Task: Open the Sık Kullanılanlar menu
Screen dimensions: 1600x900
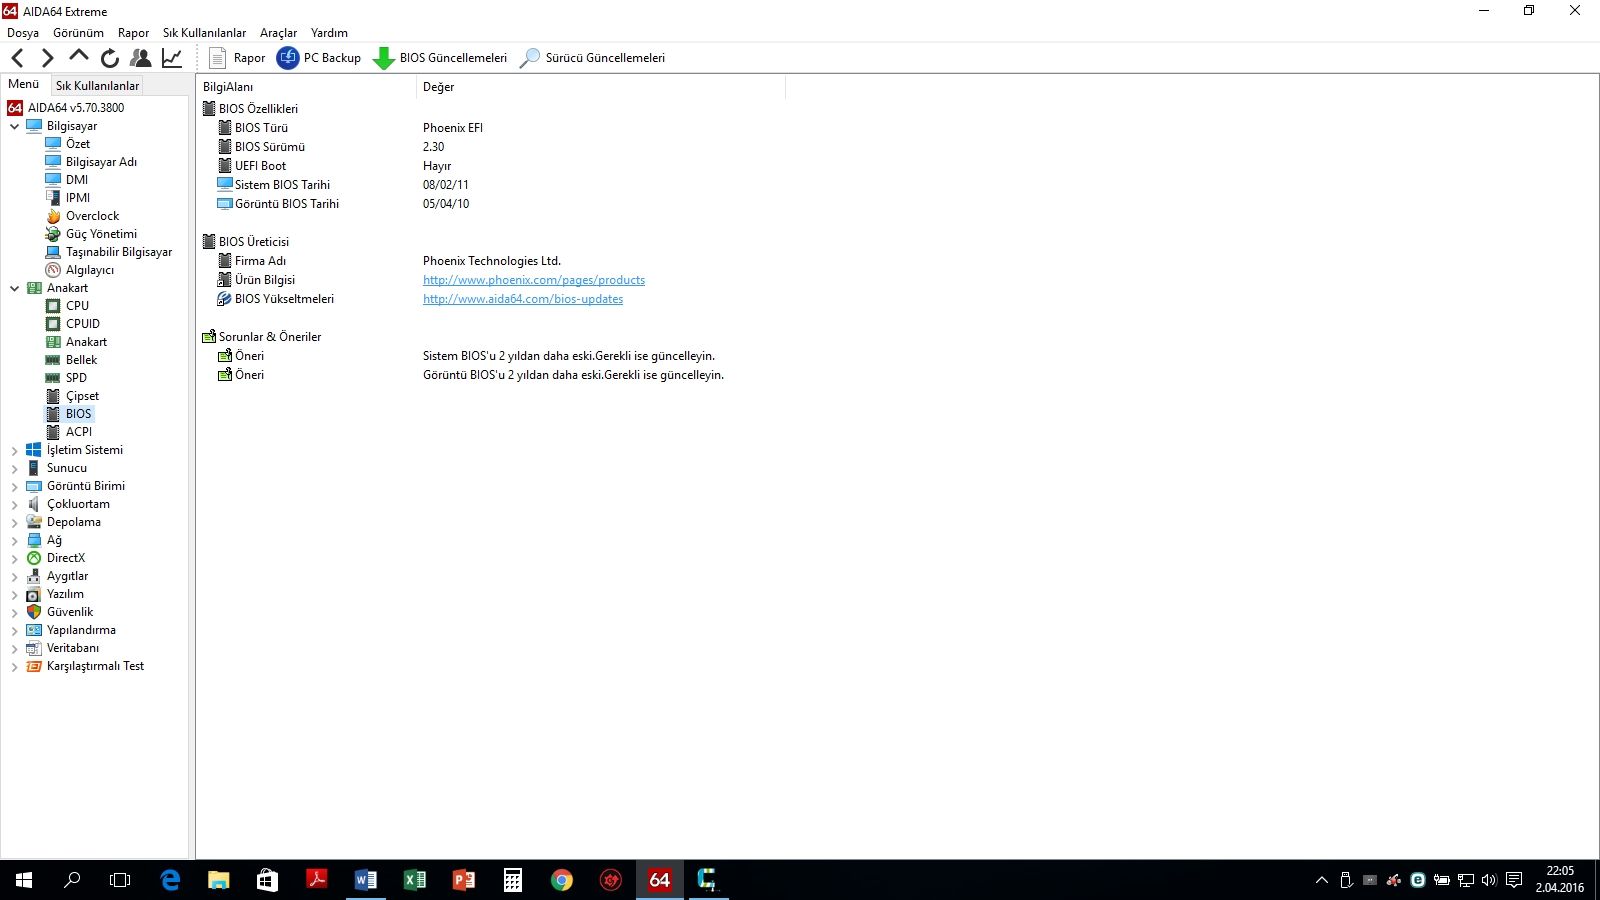Action: click(204, 33)
